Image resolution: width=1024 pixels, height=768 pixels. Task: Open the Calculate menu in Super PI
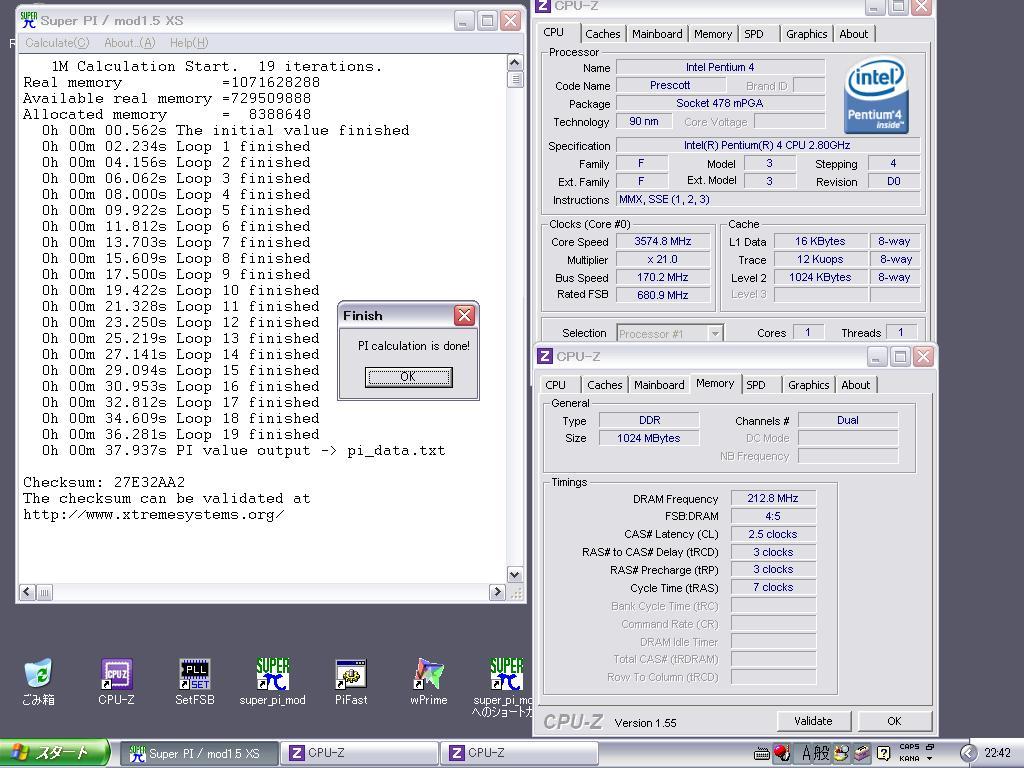pyautogui.click(x=57, y=42)
